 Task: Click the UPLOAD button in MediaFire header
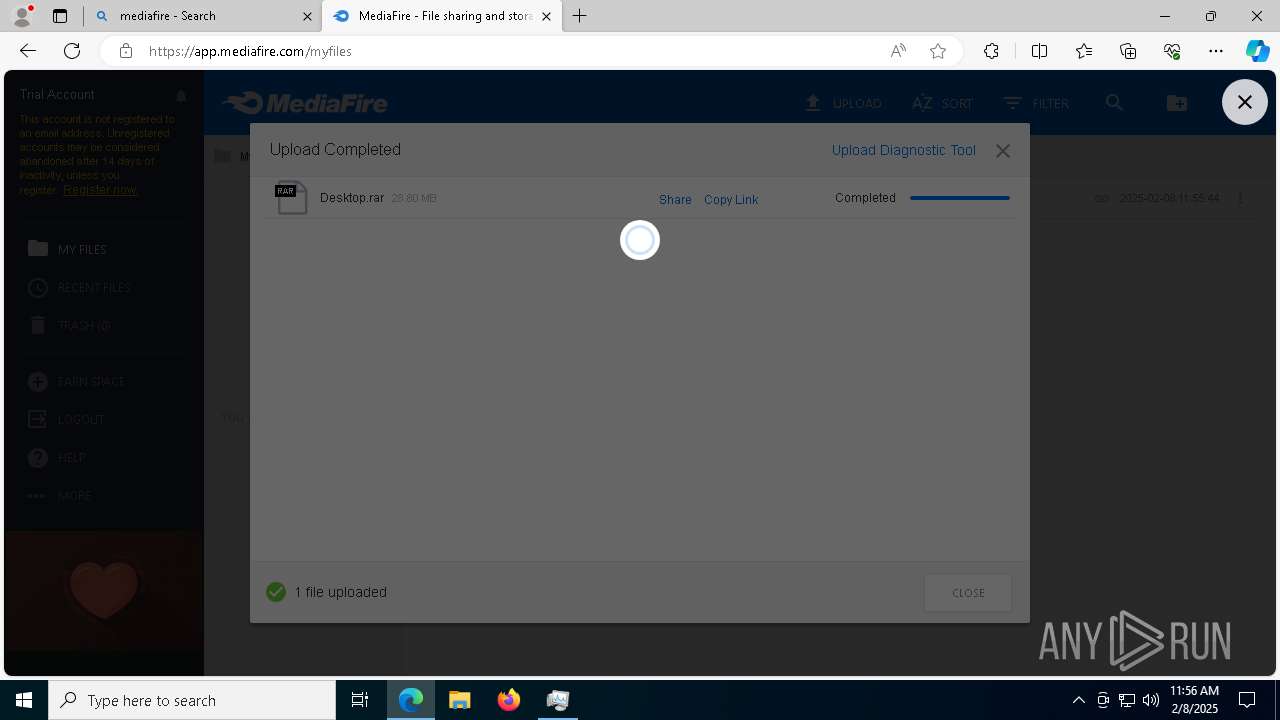pyautogui.click(x=843, y=103)
